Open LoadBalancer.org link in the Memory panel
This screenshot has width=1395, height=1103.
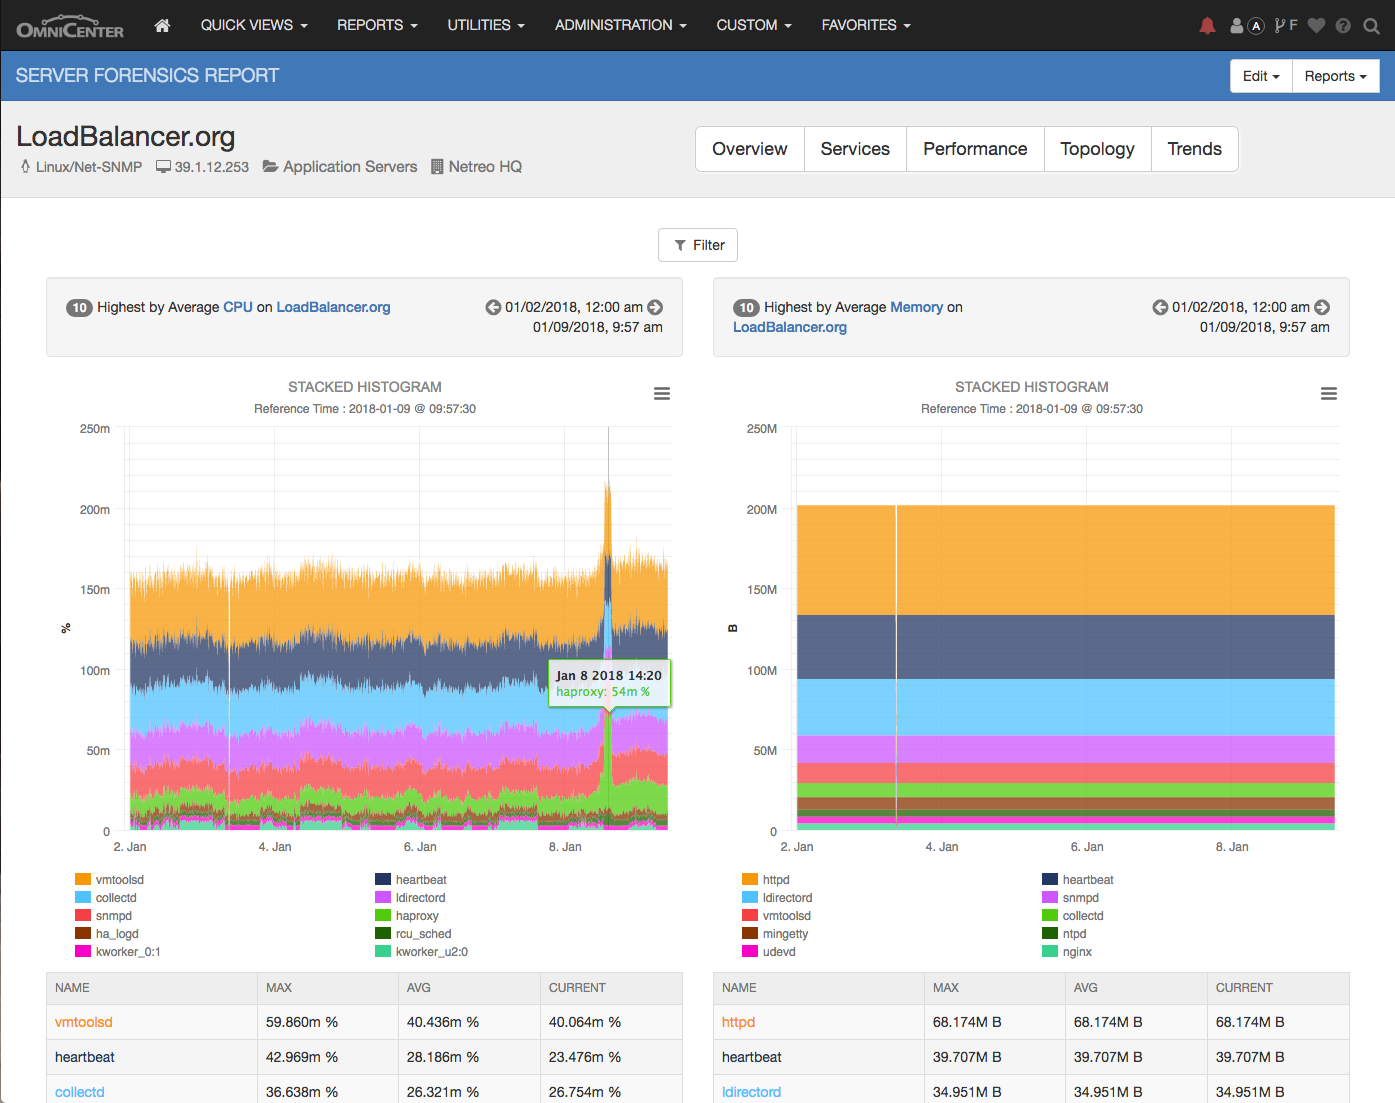tap(790, 327)
